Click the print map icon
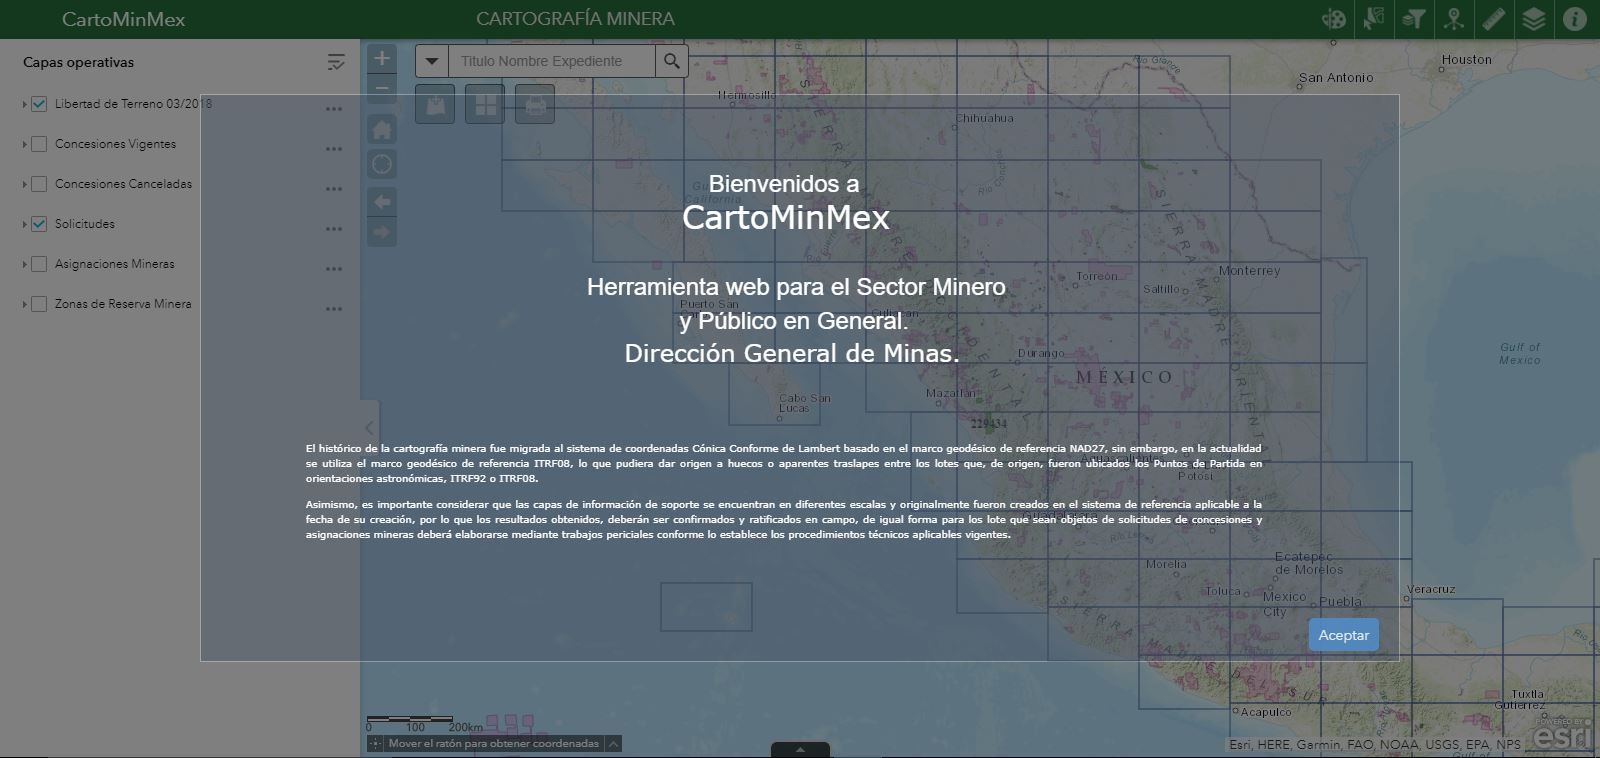This screenshot has height=758, width=1600. tap(535, 105)
